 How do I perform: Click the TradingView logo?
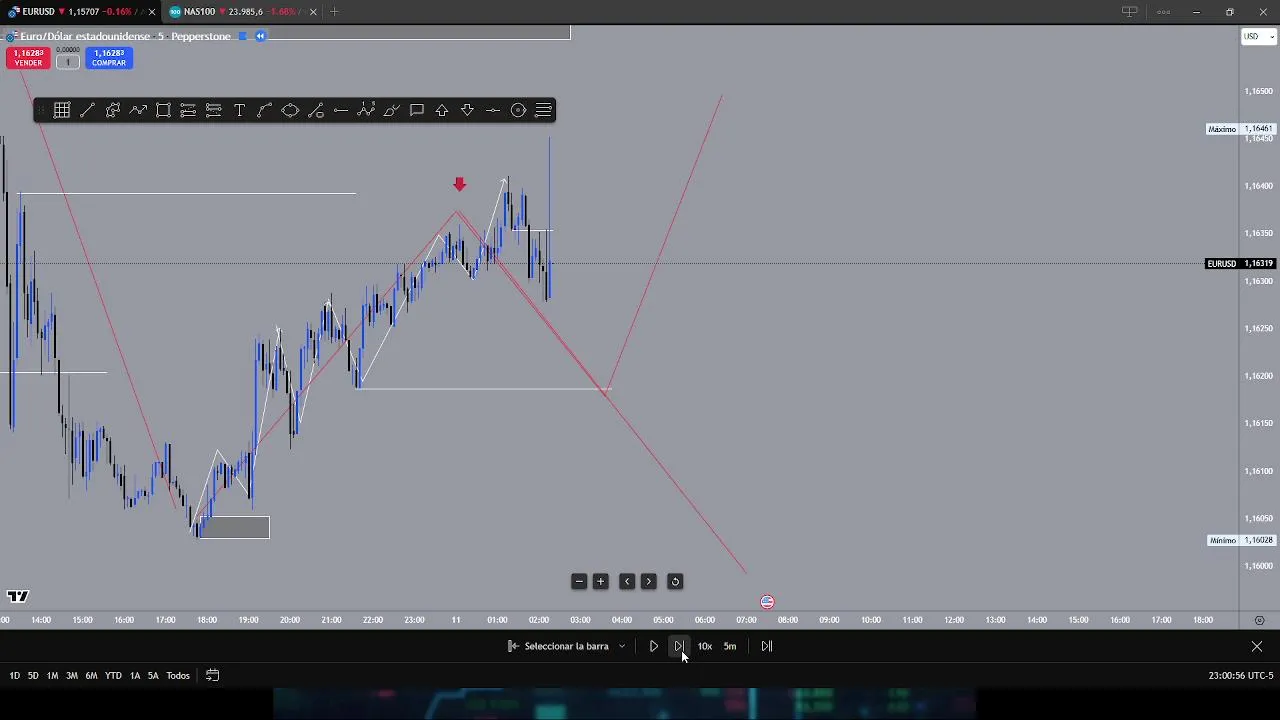click(17, 596)
